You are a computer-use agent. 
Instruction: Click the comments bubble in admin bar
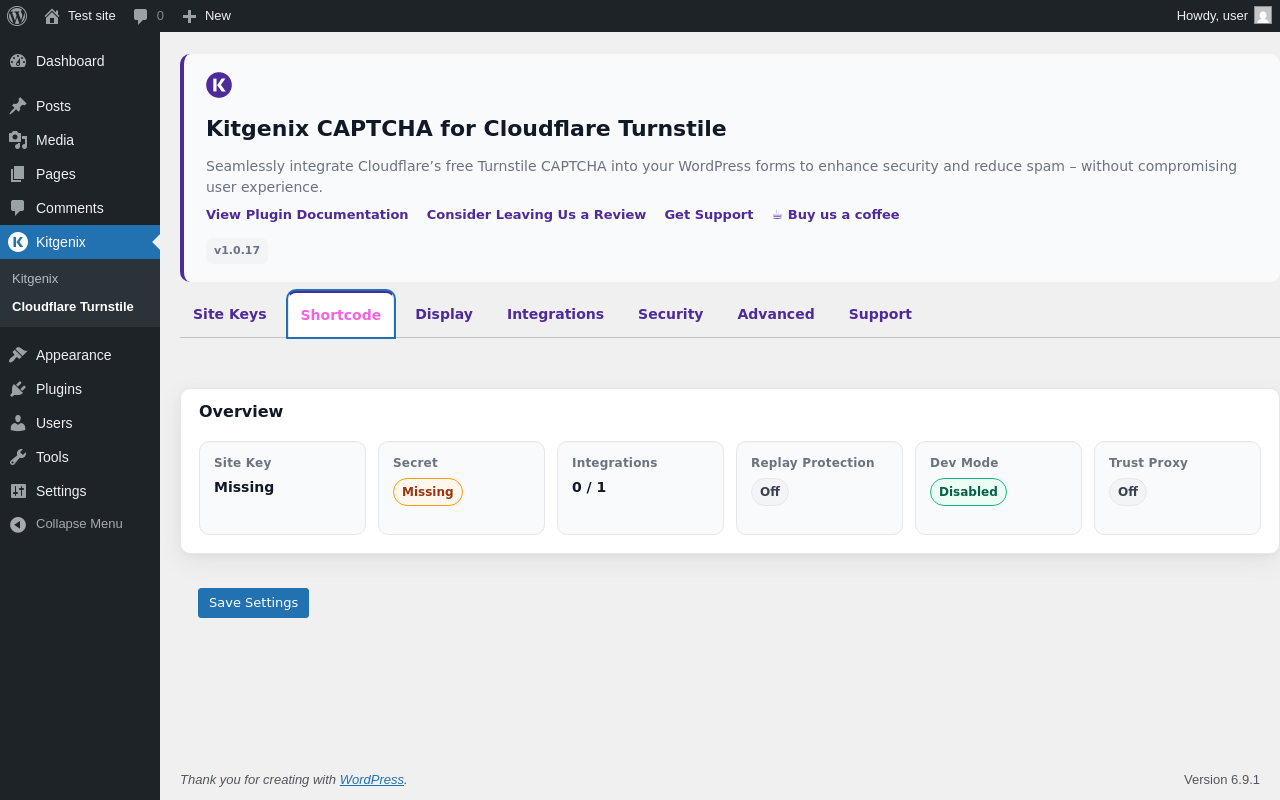coord(141,16)
